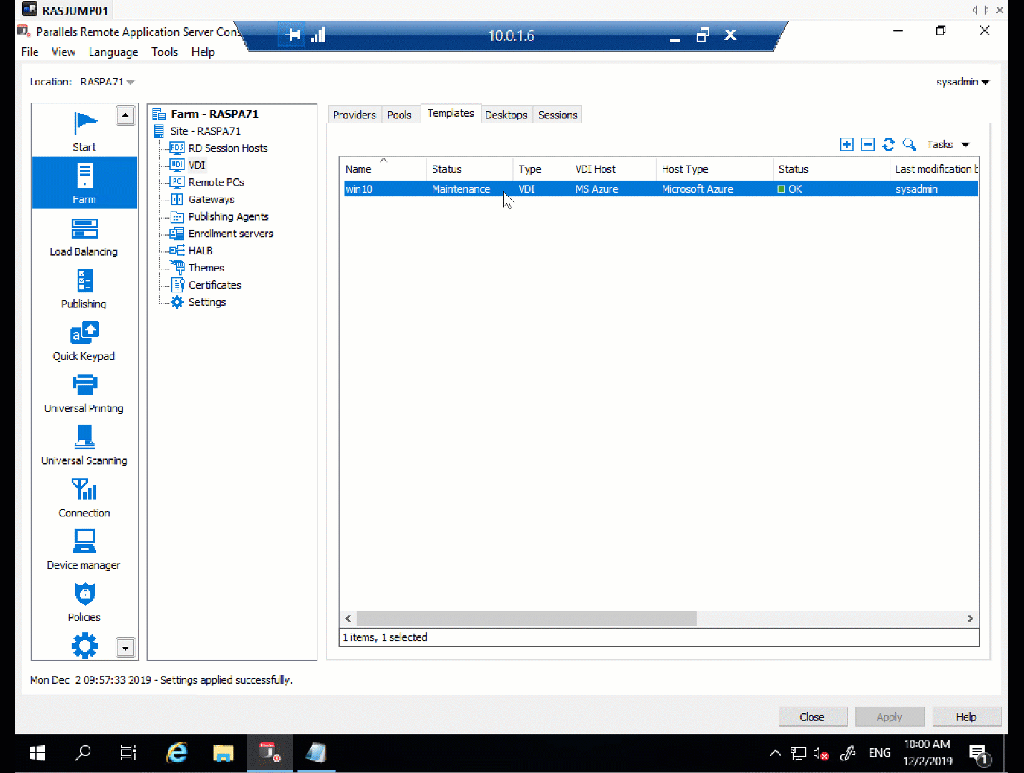Open the View menu
The image size is (1024, 773).
[x=63, y=52]
